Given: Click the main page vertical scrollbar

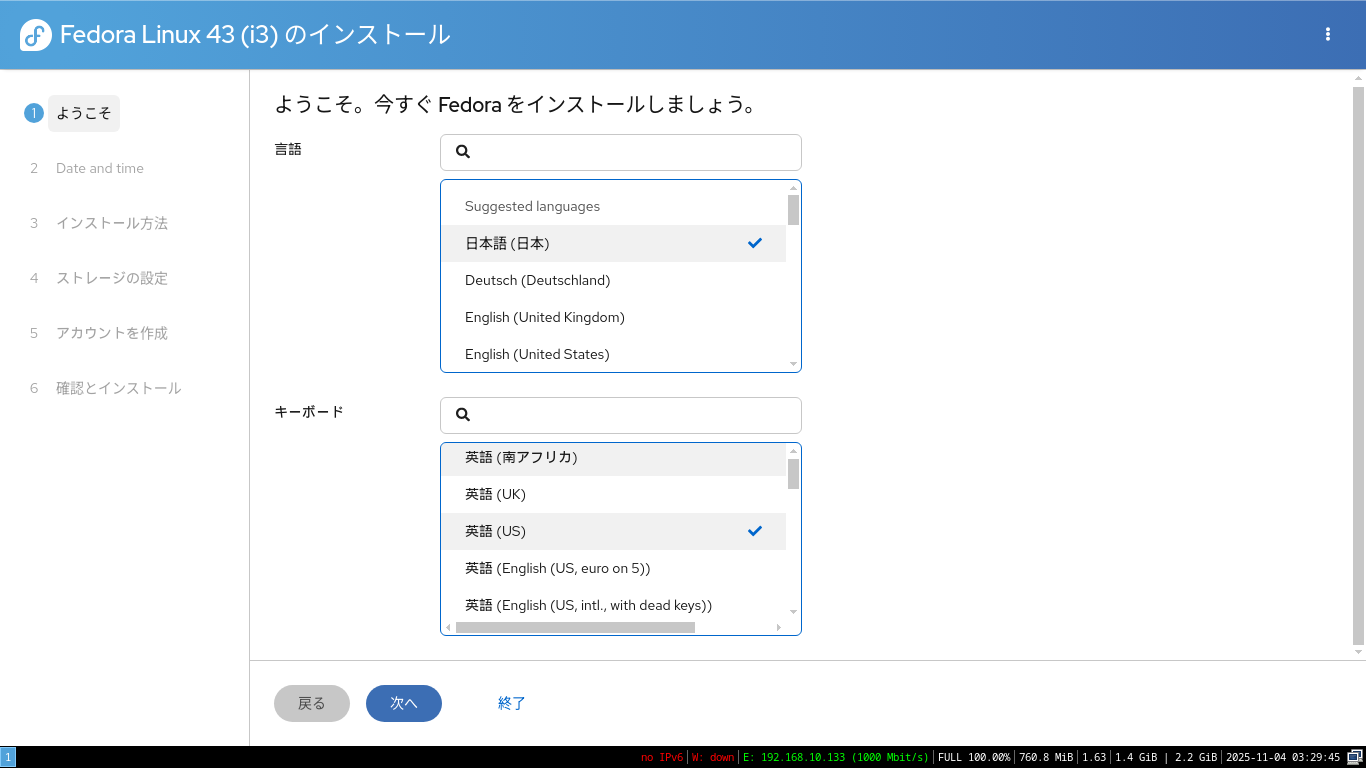Looking at the screenshot, I should 1358,366.
